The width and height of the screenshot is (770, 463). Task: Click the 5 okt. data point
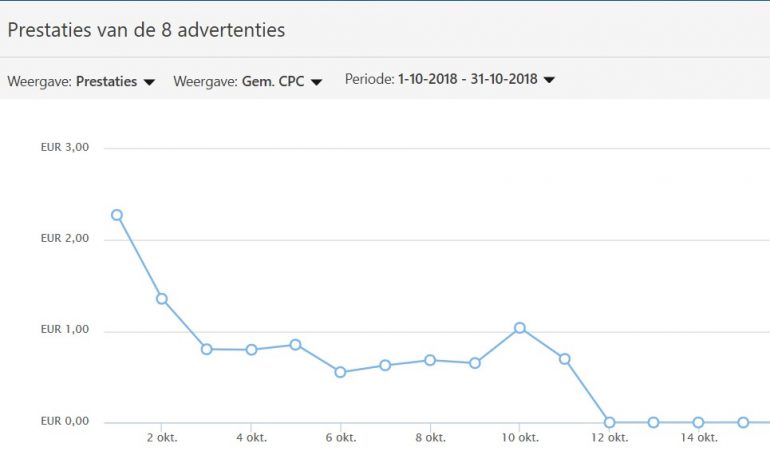[296, 345]
